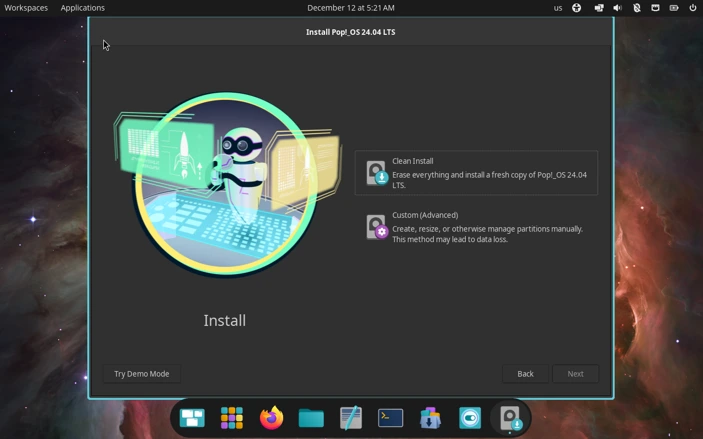The width and height of the screenshot is (703, 439).
Task: Click 'Erase everything and install a fresh copy' description
Action: (490, 180)
